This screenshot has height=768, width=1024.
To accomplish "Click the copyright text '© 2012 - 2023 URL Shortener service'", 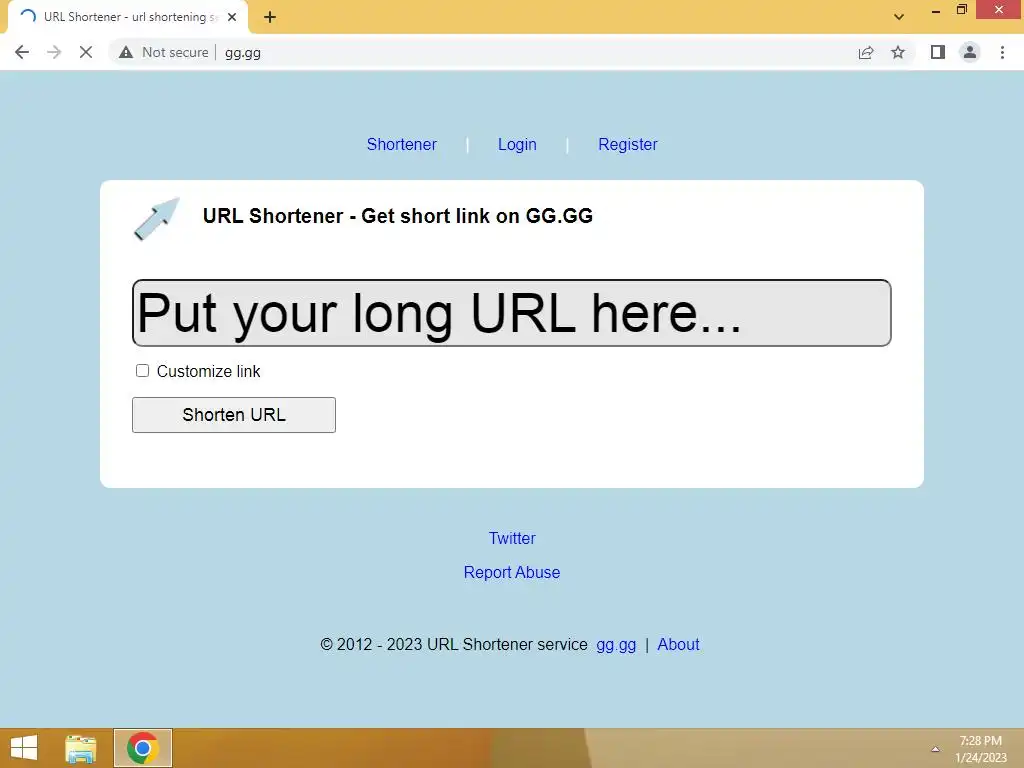I will [x=454, y=645].
